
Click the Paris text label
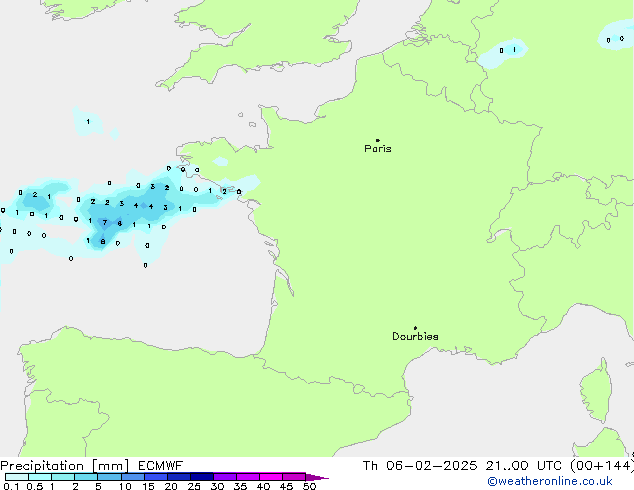[x=378, y=149]
